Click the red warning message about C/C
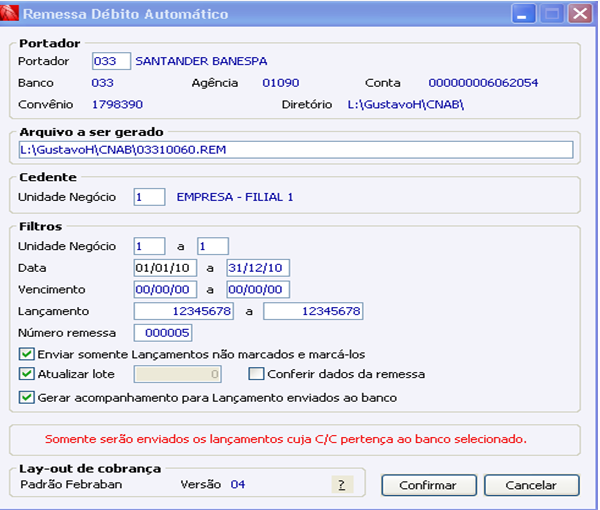 pos(286,439)
